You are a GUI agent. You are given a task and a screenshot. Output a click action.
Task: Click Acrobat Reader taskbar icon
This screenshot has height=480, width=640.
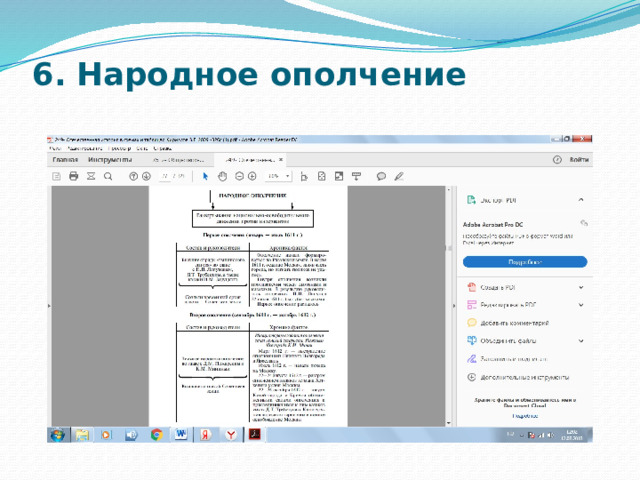click(255, 435)
